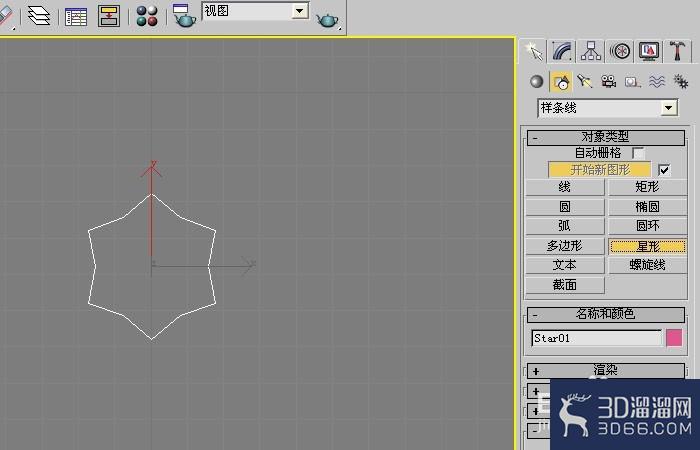Click the 弧 shape button
700x450 pixels.
(565, 226)
